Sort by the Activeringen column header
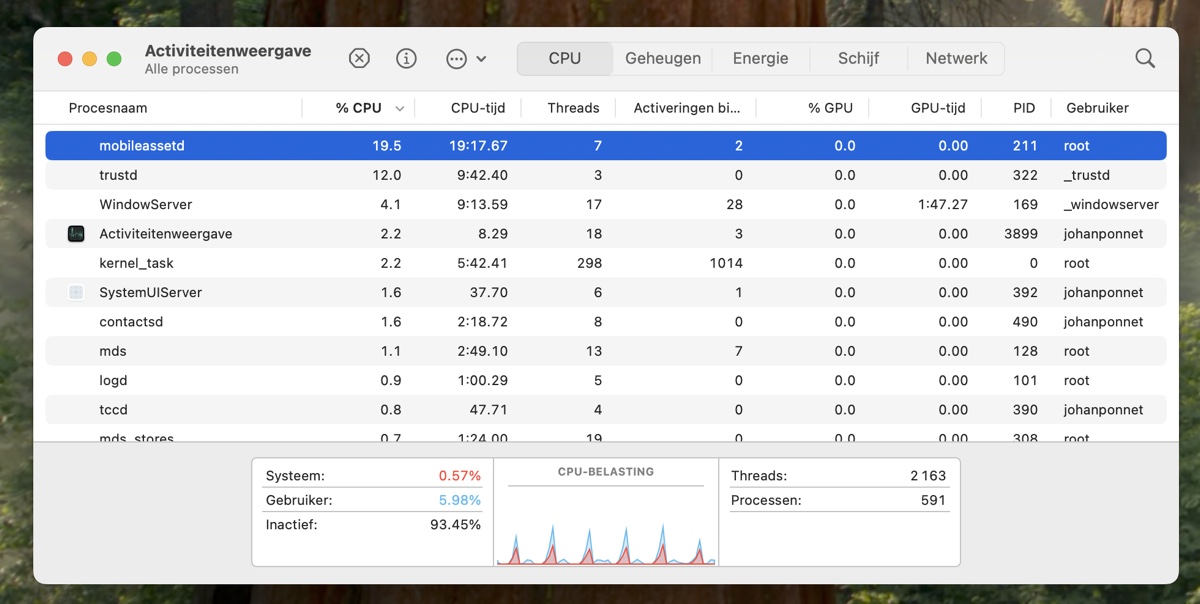This screenshot has height=604, width=1200. click(x=687, y=108)
